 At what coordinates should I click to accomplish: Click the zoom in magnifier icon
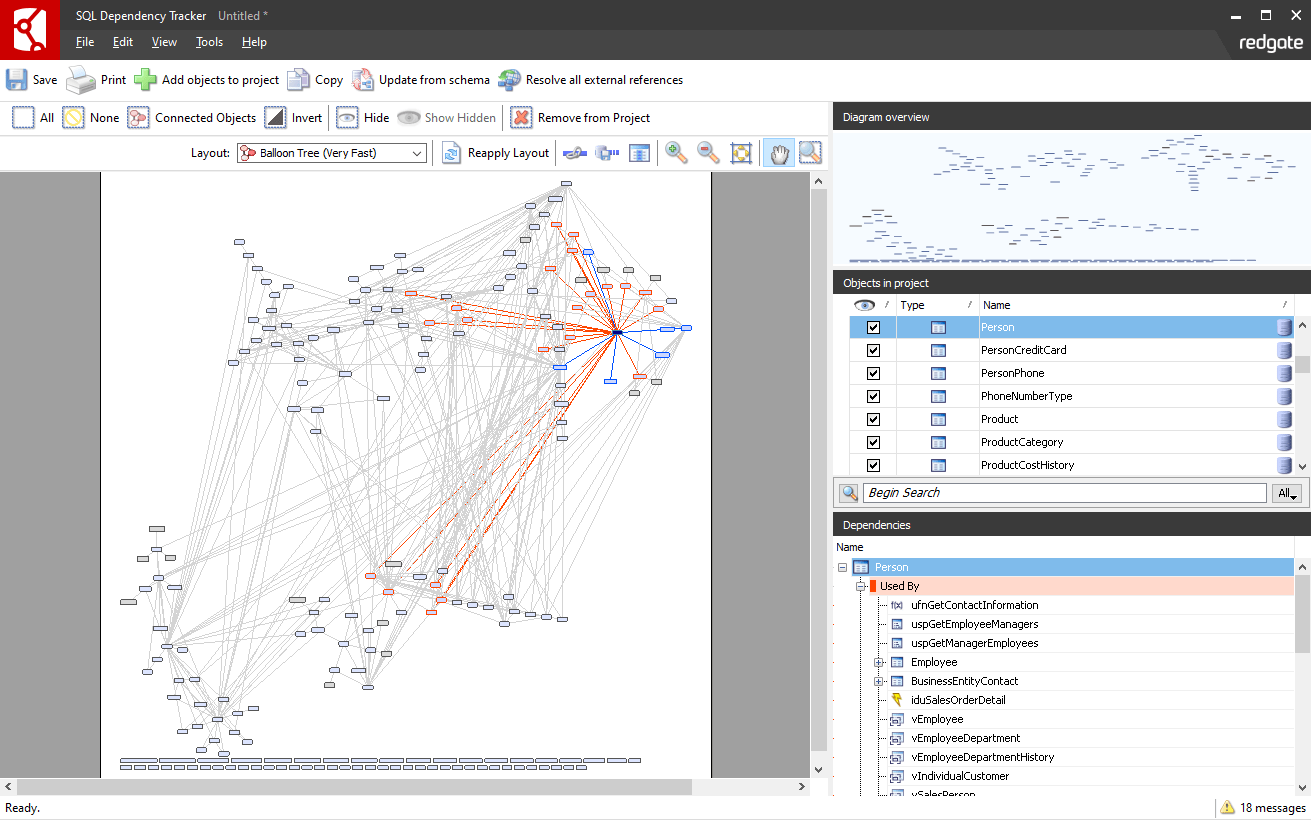click(x=677, y=152)
